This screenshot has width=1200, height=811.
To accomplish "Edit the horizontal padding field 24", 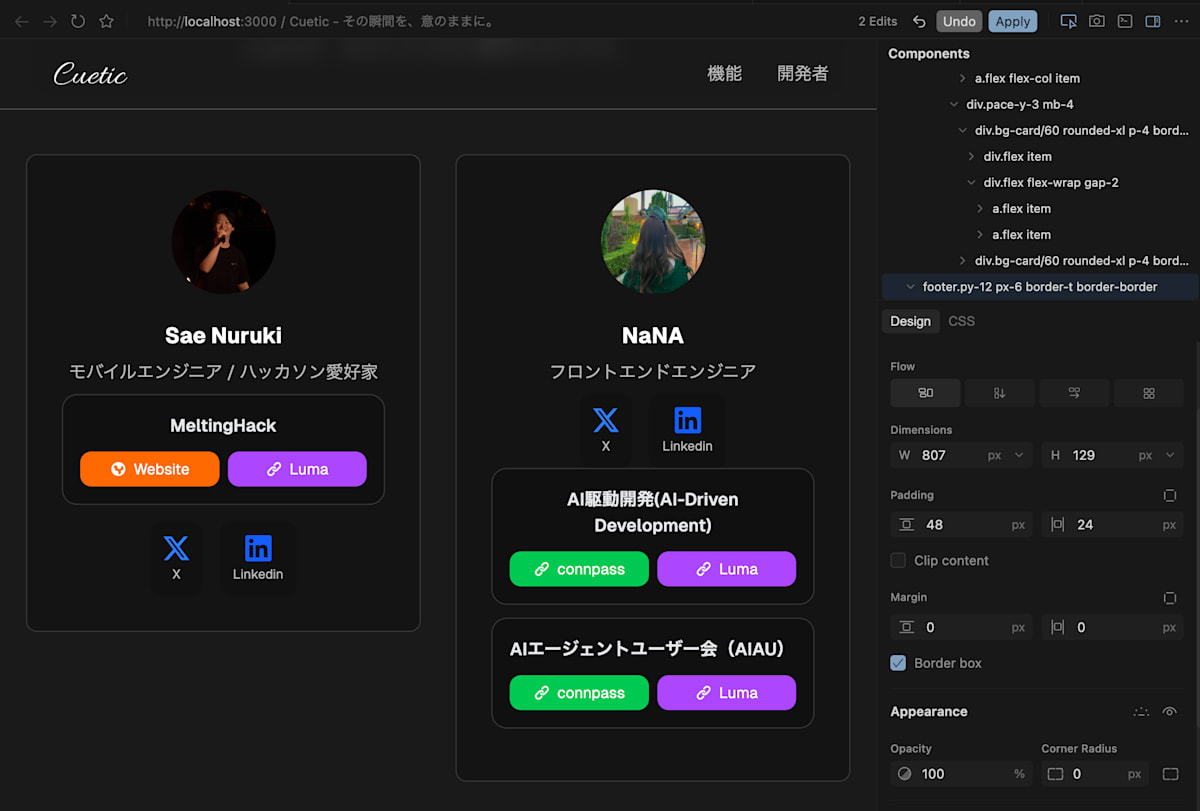I will (1112, 524).
